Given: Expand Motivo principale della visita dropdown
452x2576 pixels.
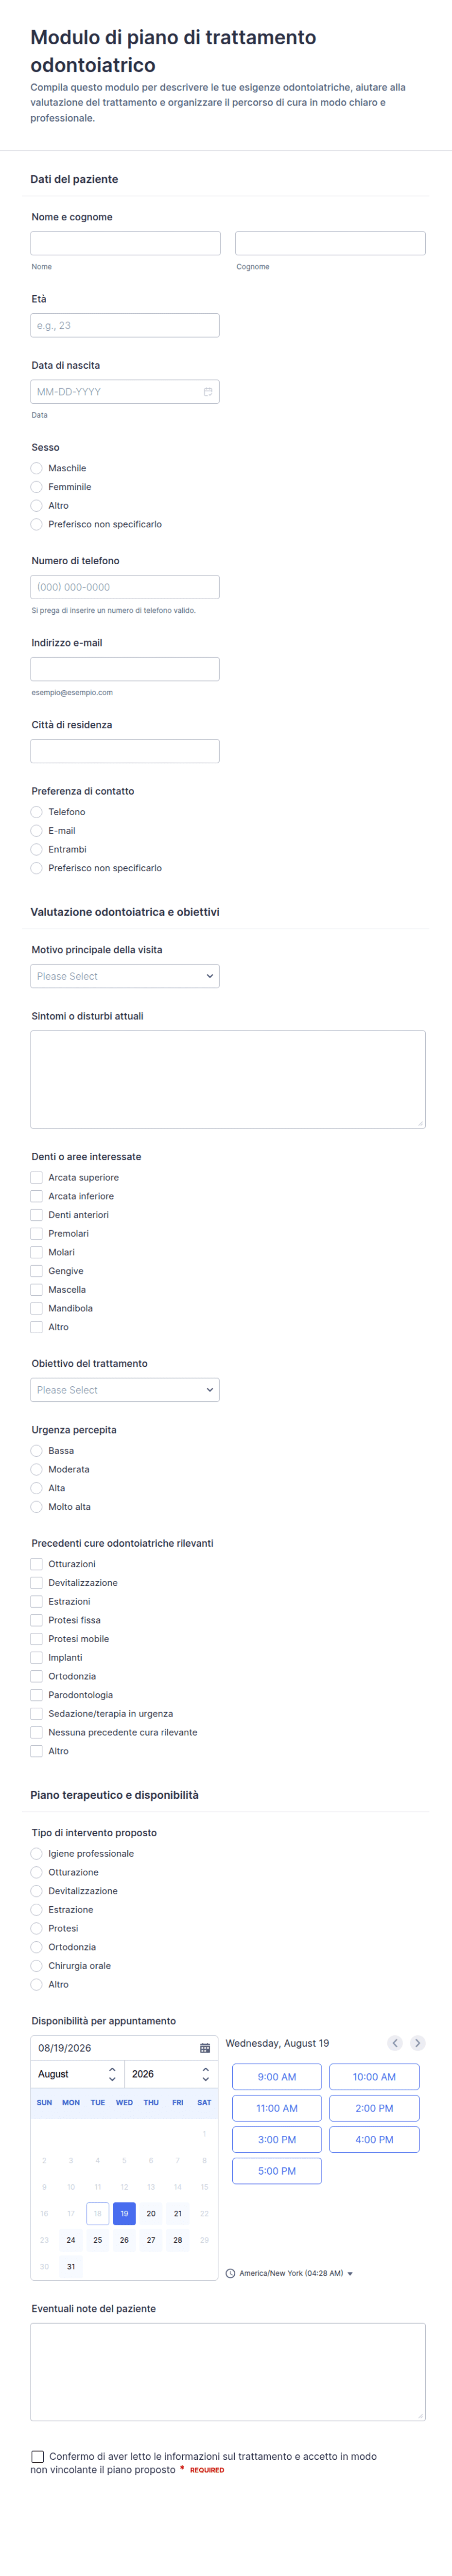Looking at the screenshot, I should (125, 976).
